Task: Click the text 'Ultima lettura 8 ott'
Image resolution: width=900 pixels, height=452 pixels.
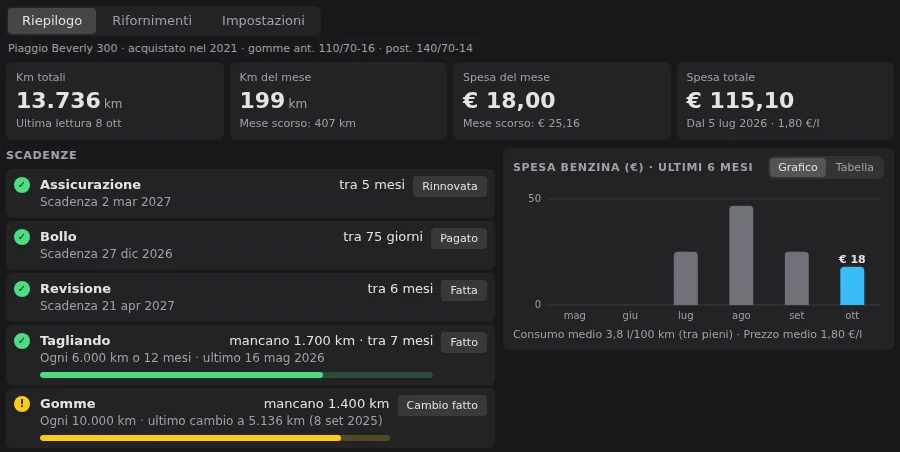Action: [x=69, y=123]
